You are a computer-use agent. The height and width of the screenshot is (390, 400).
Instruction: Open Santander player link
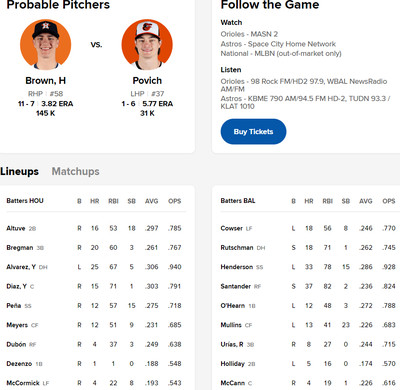[x=236, y=286]
